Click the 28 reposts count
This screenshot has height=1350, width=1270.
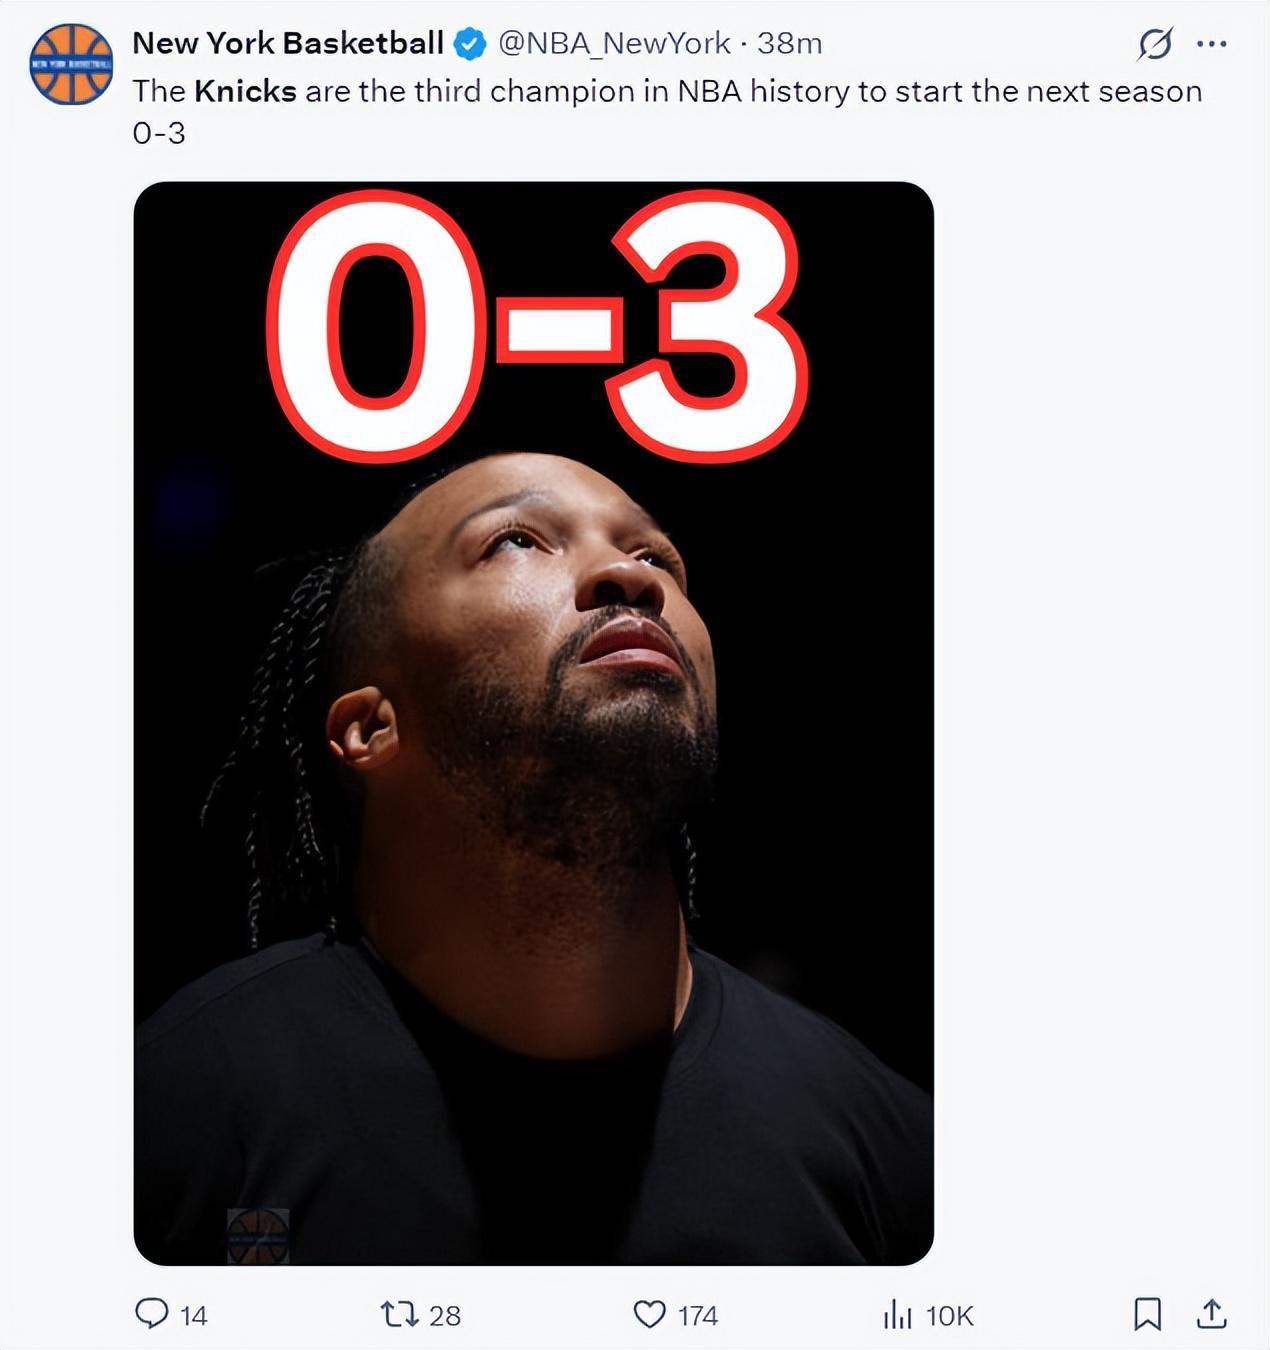(445, 1315)
